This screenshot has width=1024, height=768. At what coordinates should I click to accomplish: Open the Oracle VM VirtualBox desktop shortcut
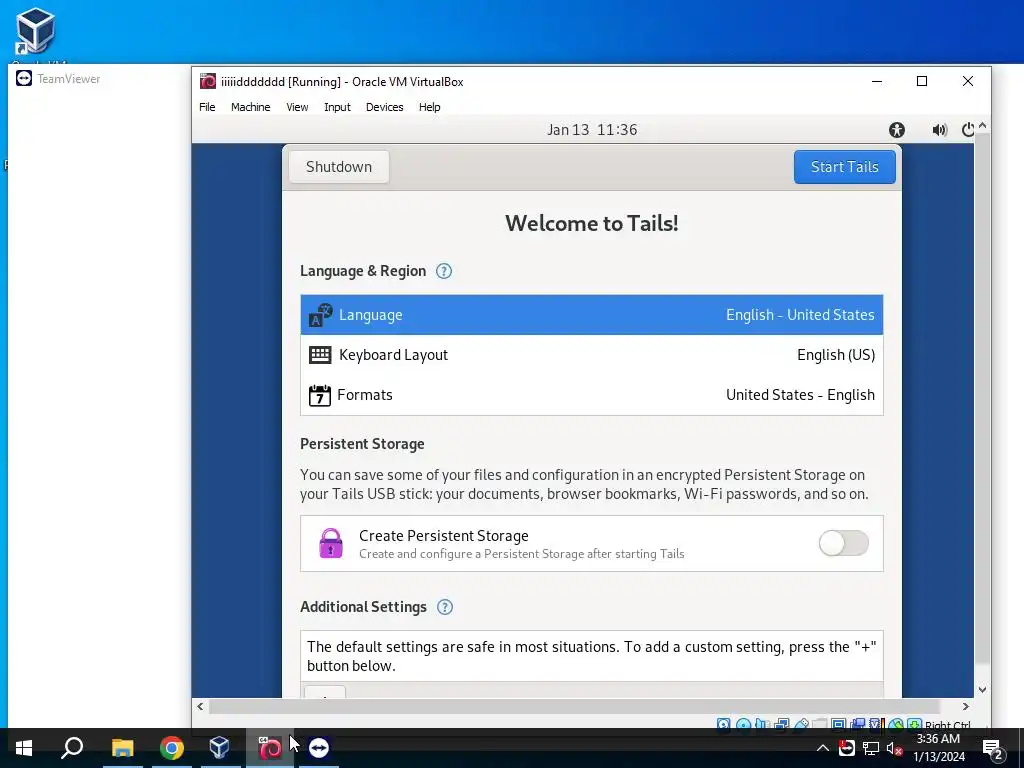pos(35,33)
